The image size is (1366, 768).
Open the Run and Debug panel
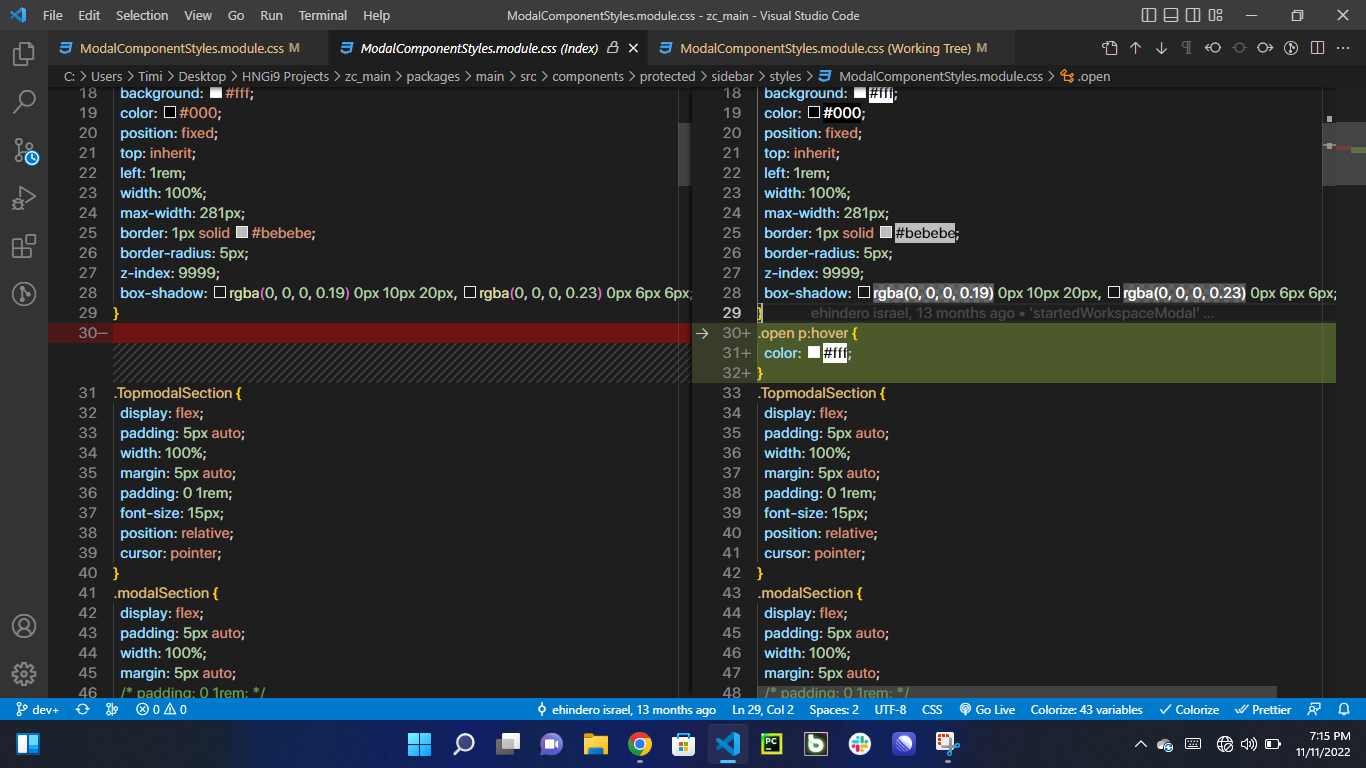25,197
